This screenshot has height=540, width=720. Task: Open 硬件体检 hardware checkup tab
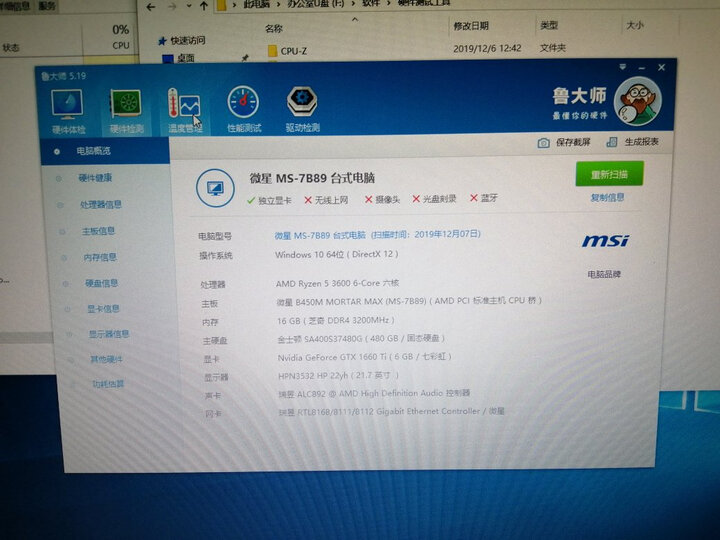click(x=68, y=112)
